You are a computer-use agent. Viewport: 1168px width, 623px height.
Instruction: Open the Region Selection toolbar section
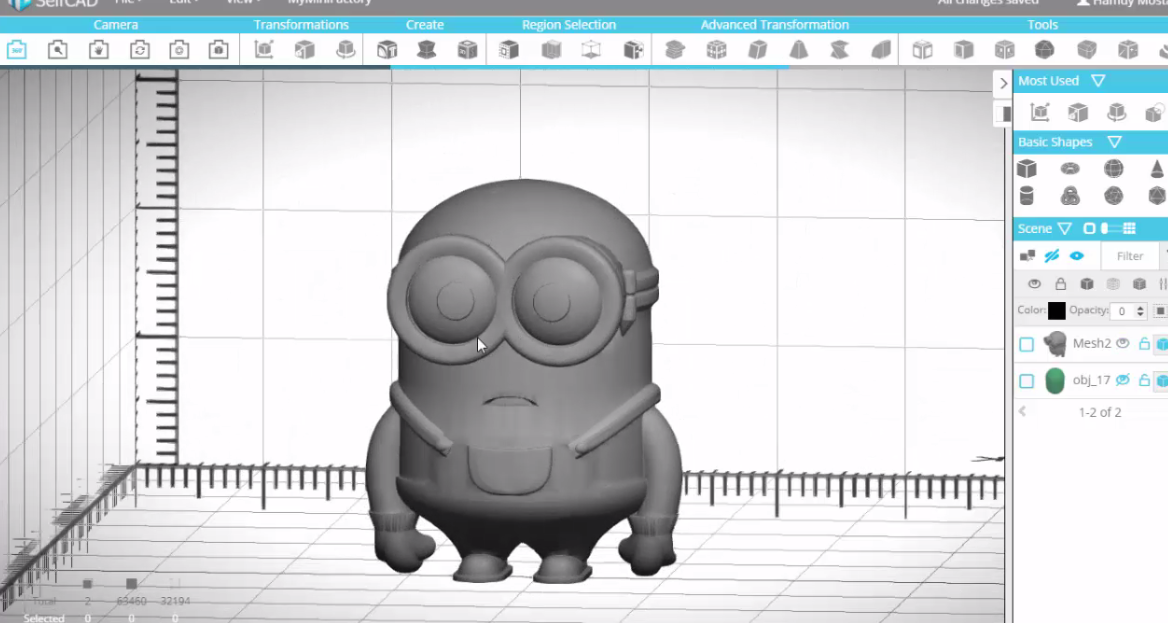click(x=569, y=25)
